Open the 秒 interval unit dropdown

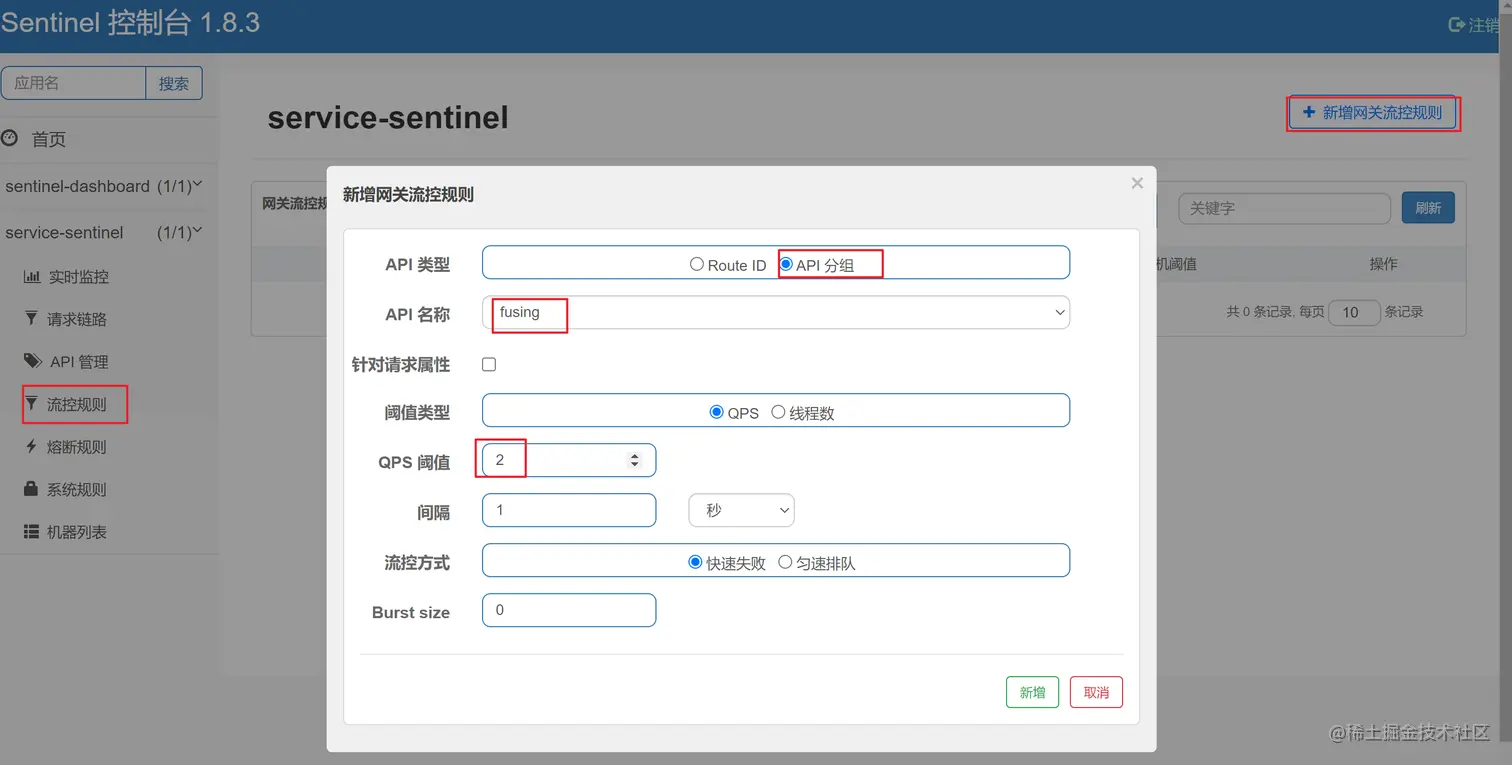741,510
